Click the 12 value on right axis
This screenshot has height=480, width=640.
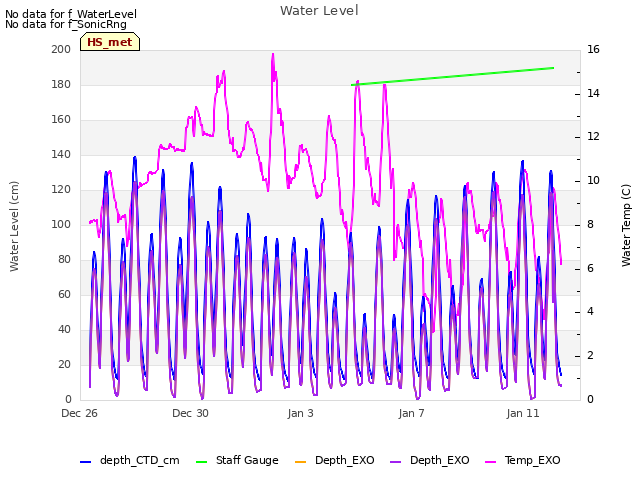[x=593, y=137]
